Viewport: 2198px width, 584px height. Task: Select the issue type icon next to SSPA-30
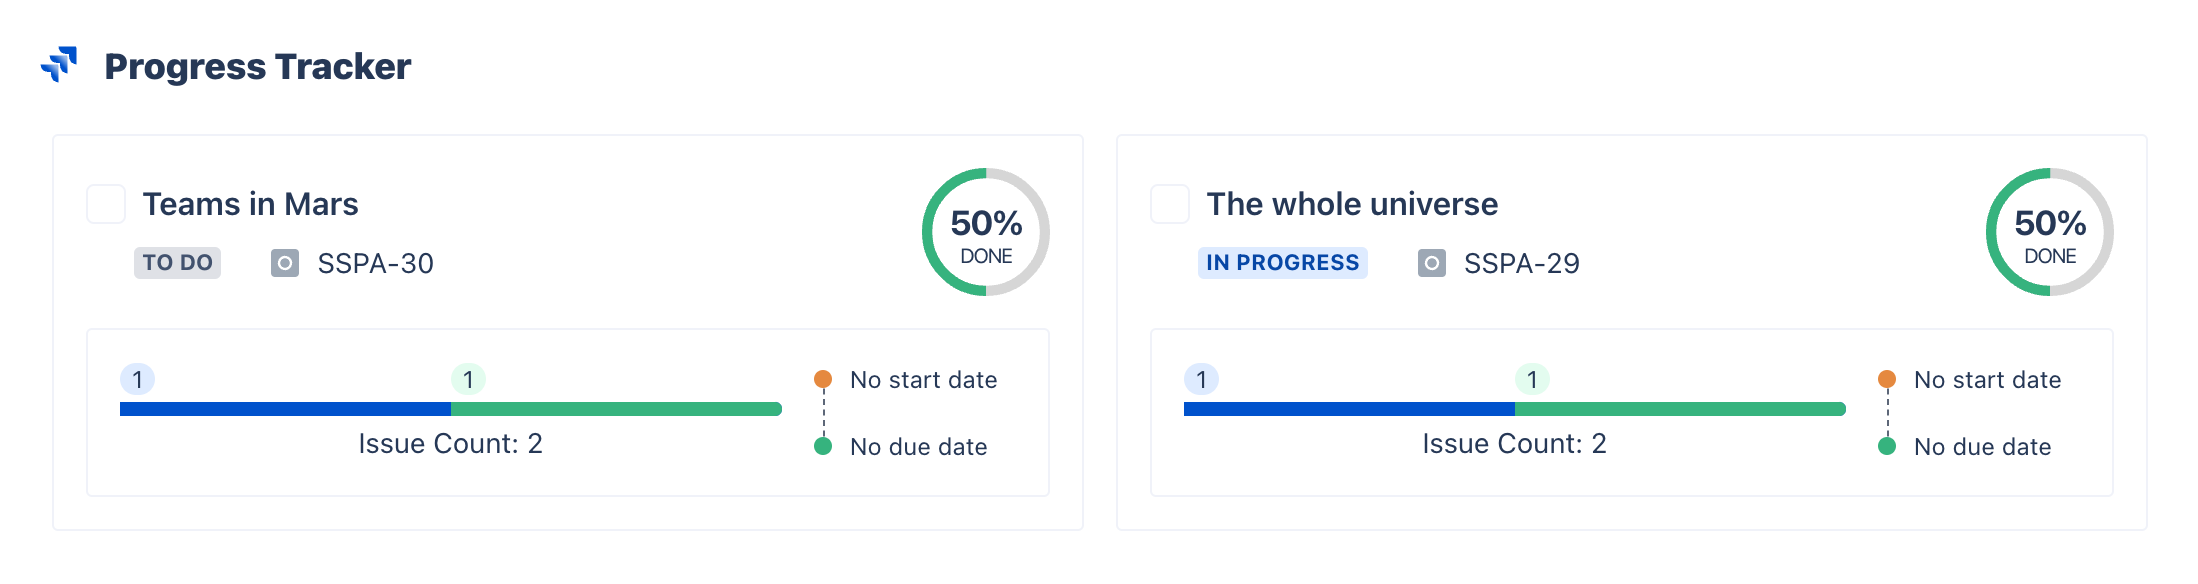coord(284,263)
